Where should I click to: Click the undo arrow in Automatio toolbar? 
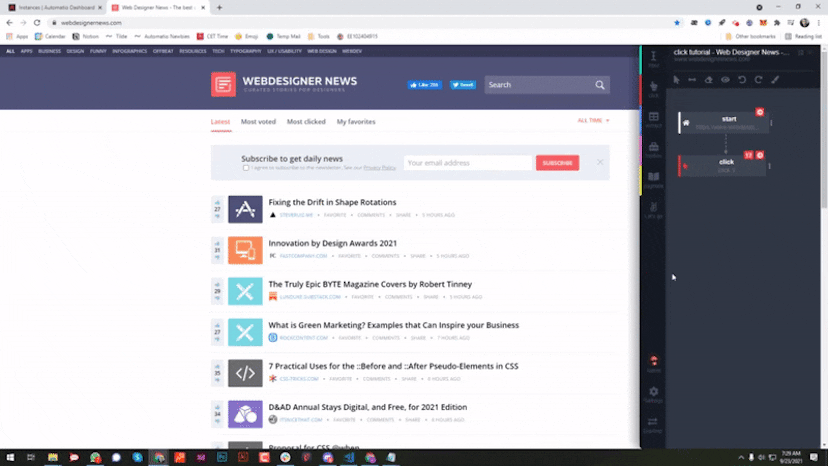pos(742,80)
